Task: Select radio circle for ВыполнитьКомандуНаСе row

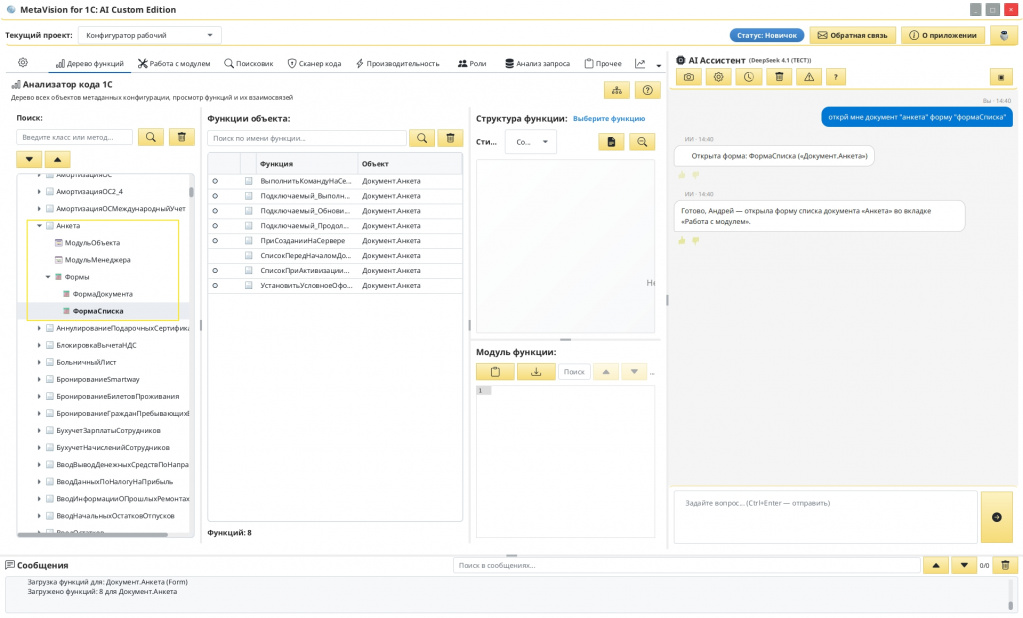Action: pos(215,181)
